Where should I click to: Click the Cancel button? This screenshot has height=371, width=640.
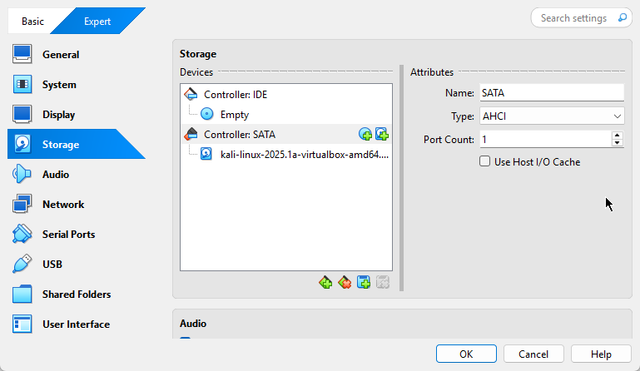[533, 354]
